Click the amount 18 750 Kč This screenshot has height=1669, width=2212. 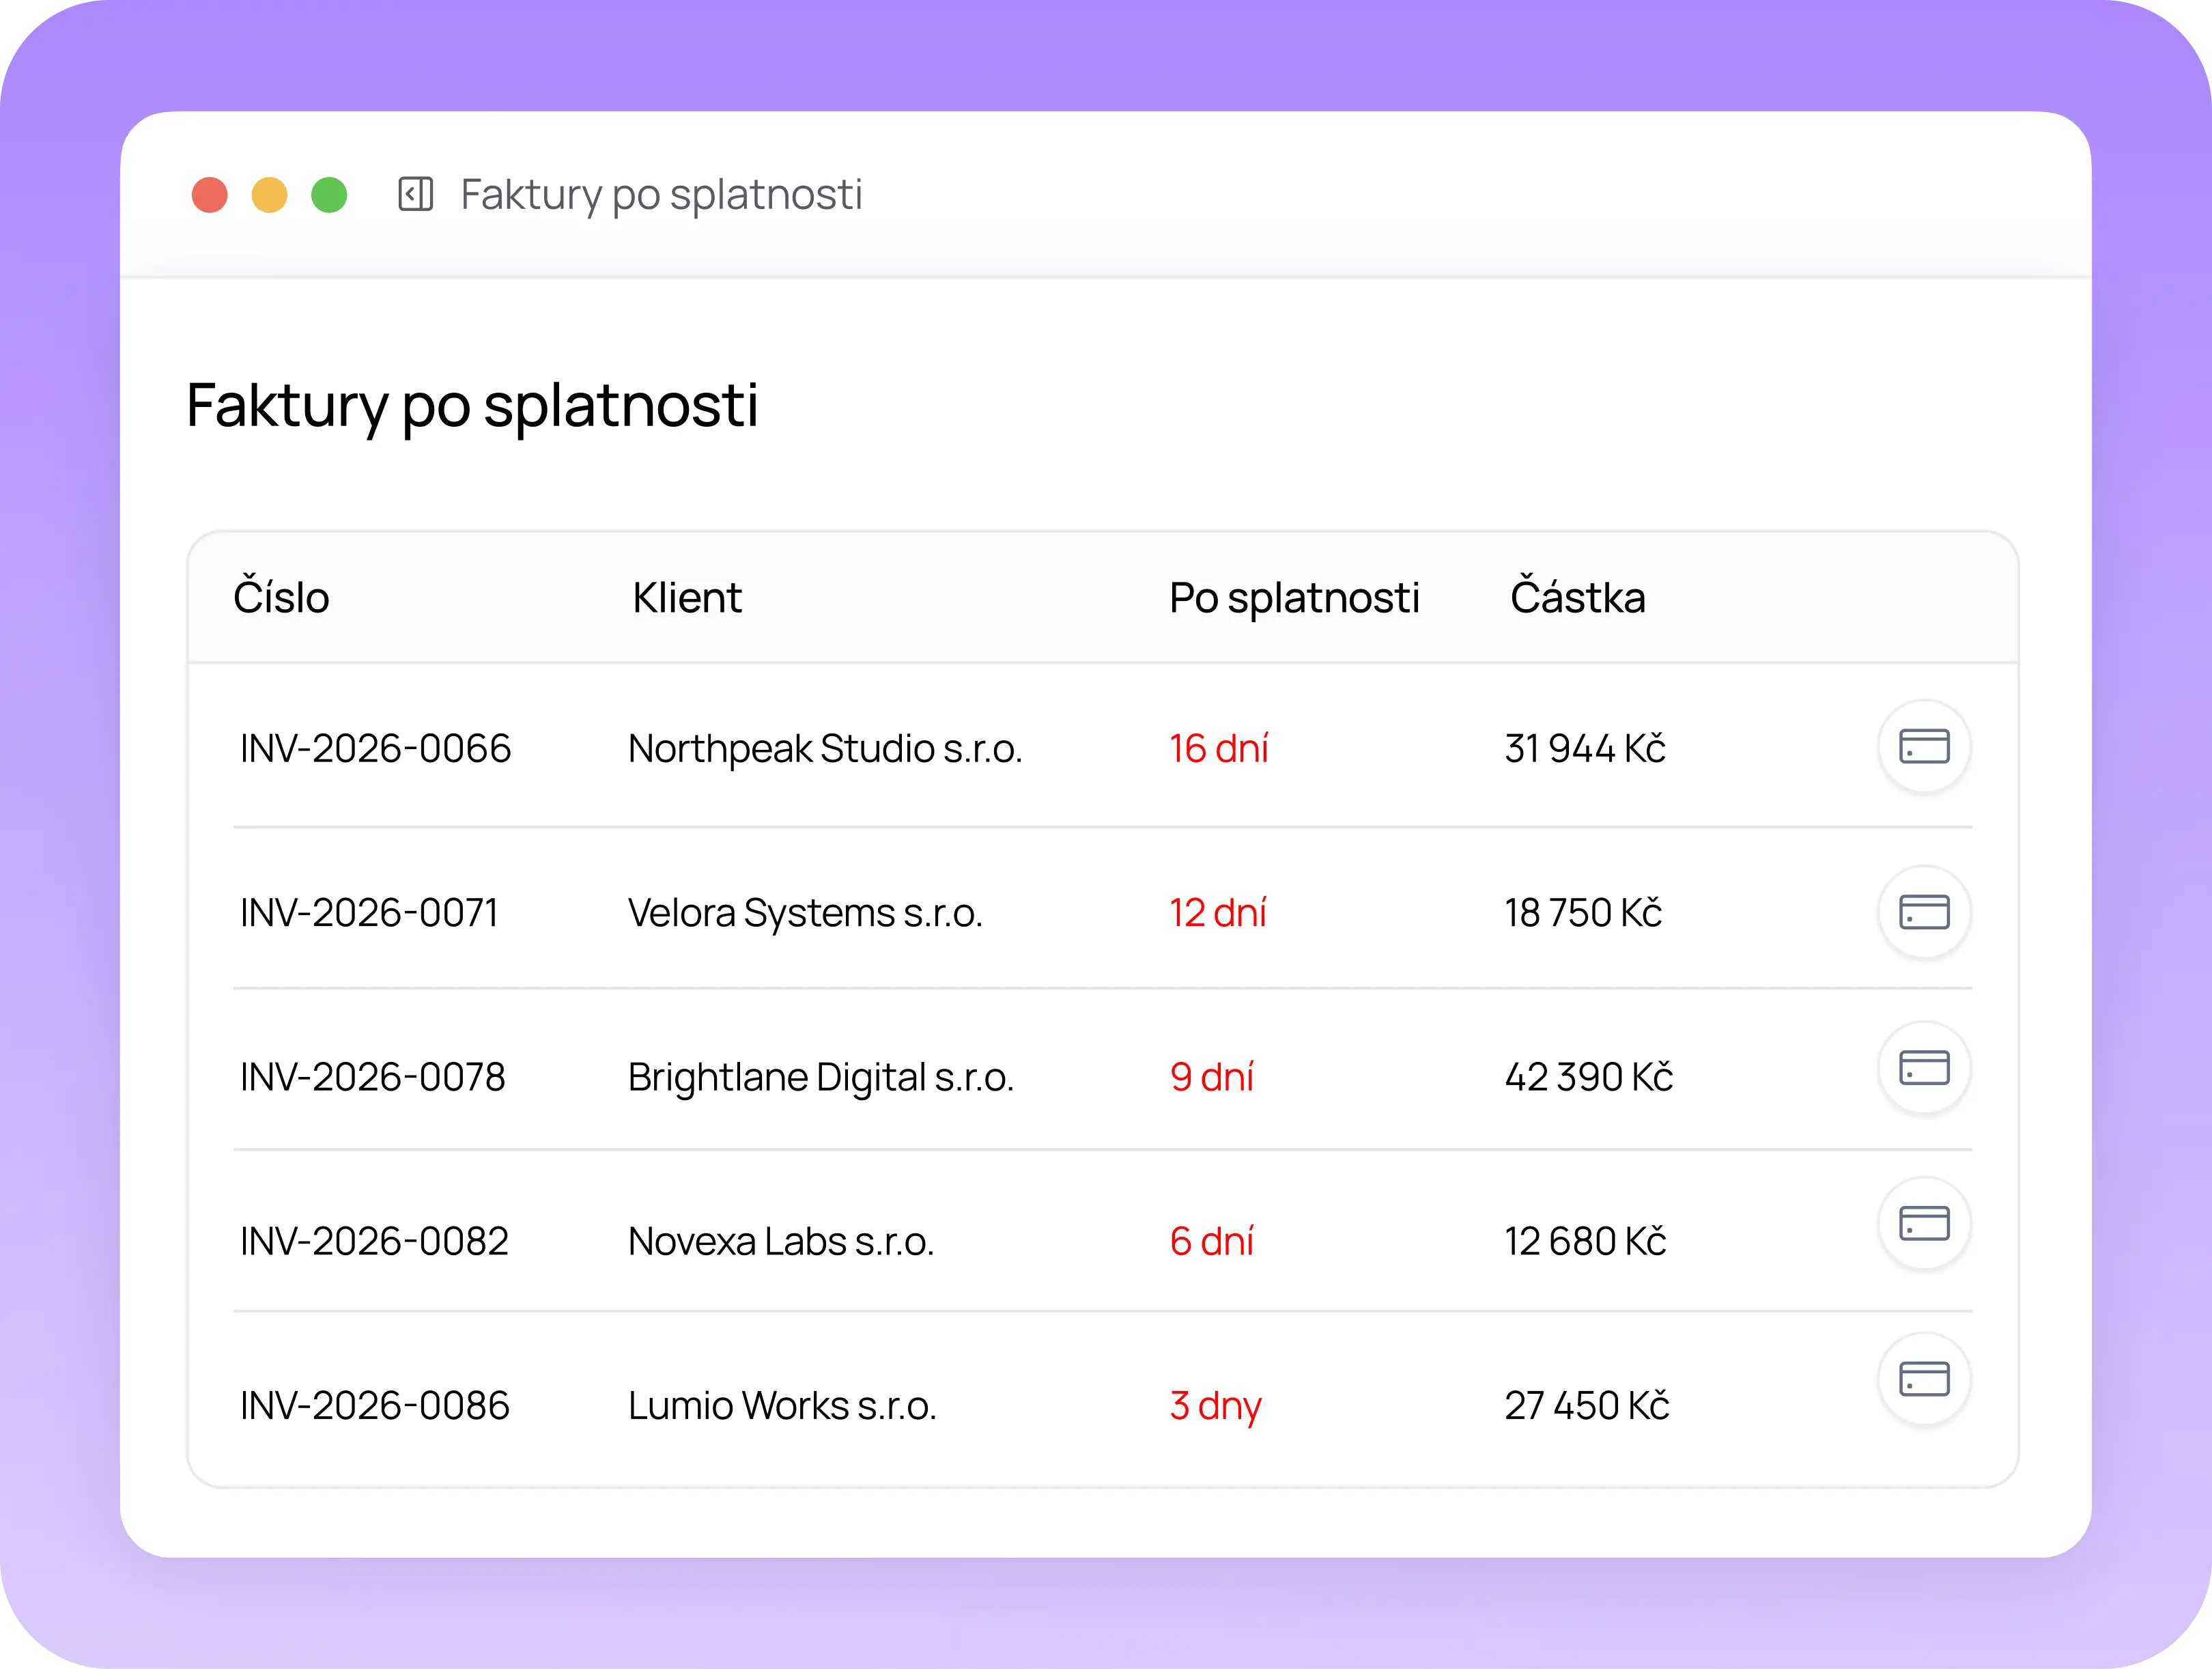1583,913
